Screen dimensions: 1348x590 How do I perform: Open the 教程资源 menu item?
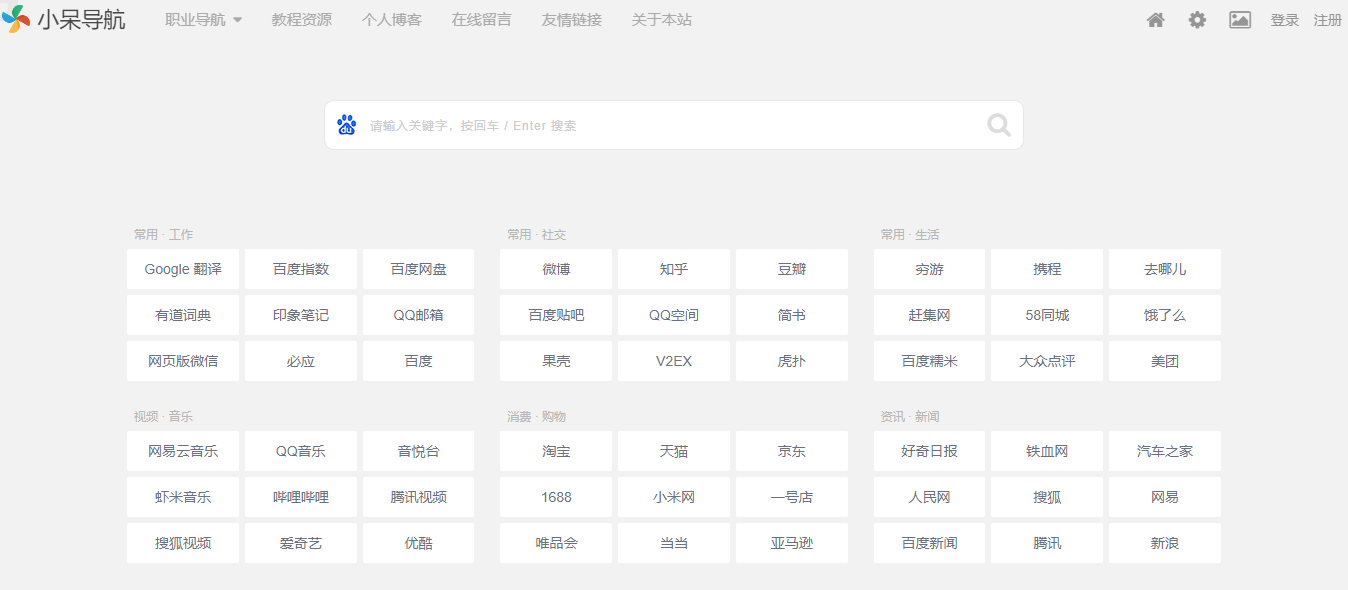(302, 20)
